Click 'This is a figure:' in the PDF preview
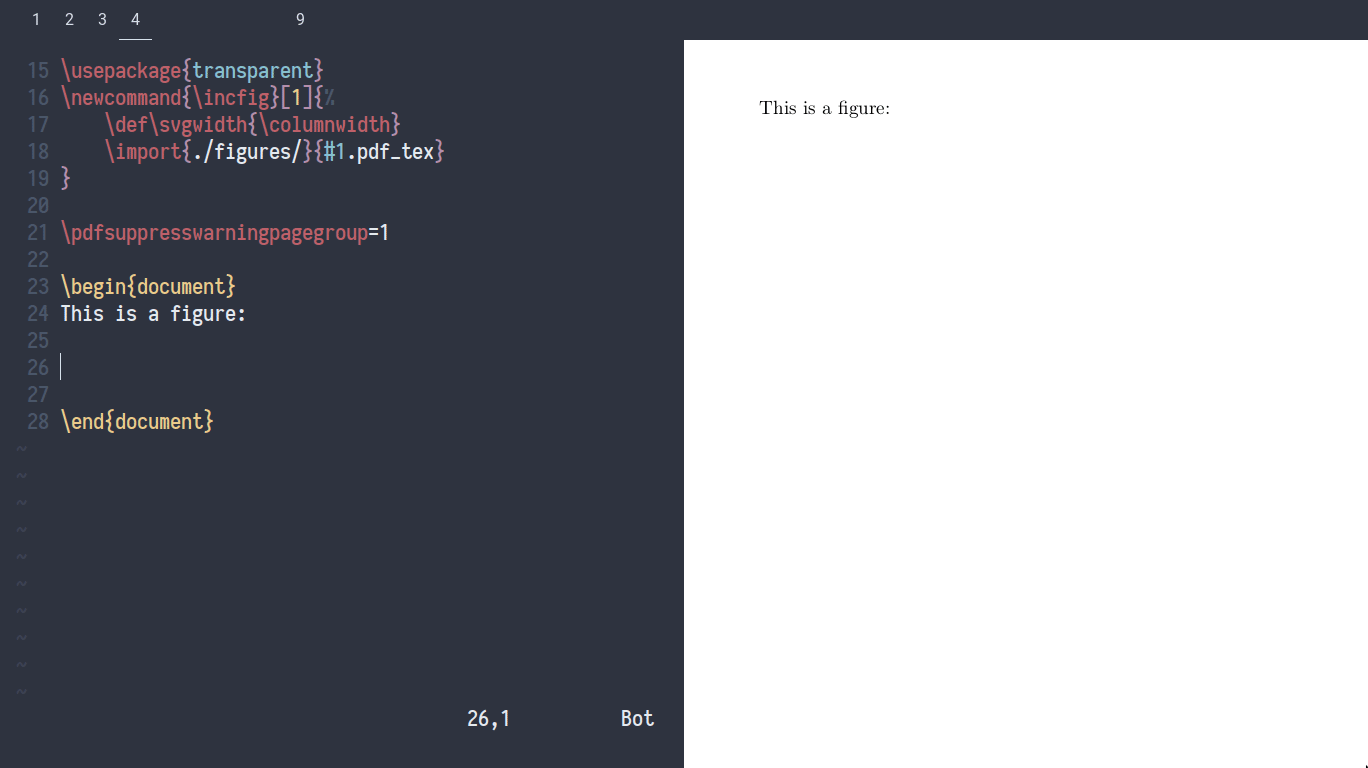Image resolution: width=1368 pixels, height=768 pixels. tap(825, 108)
